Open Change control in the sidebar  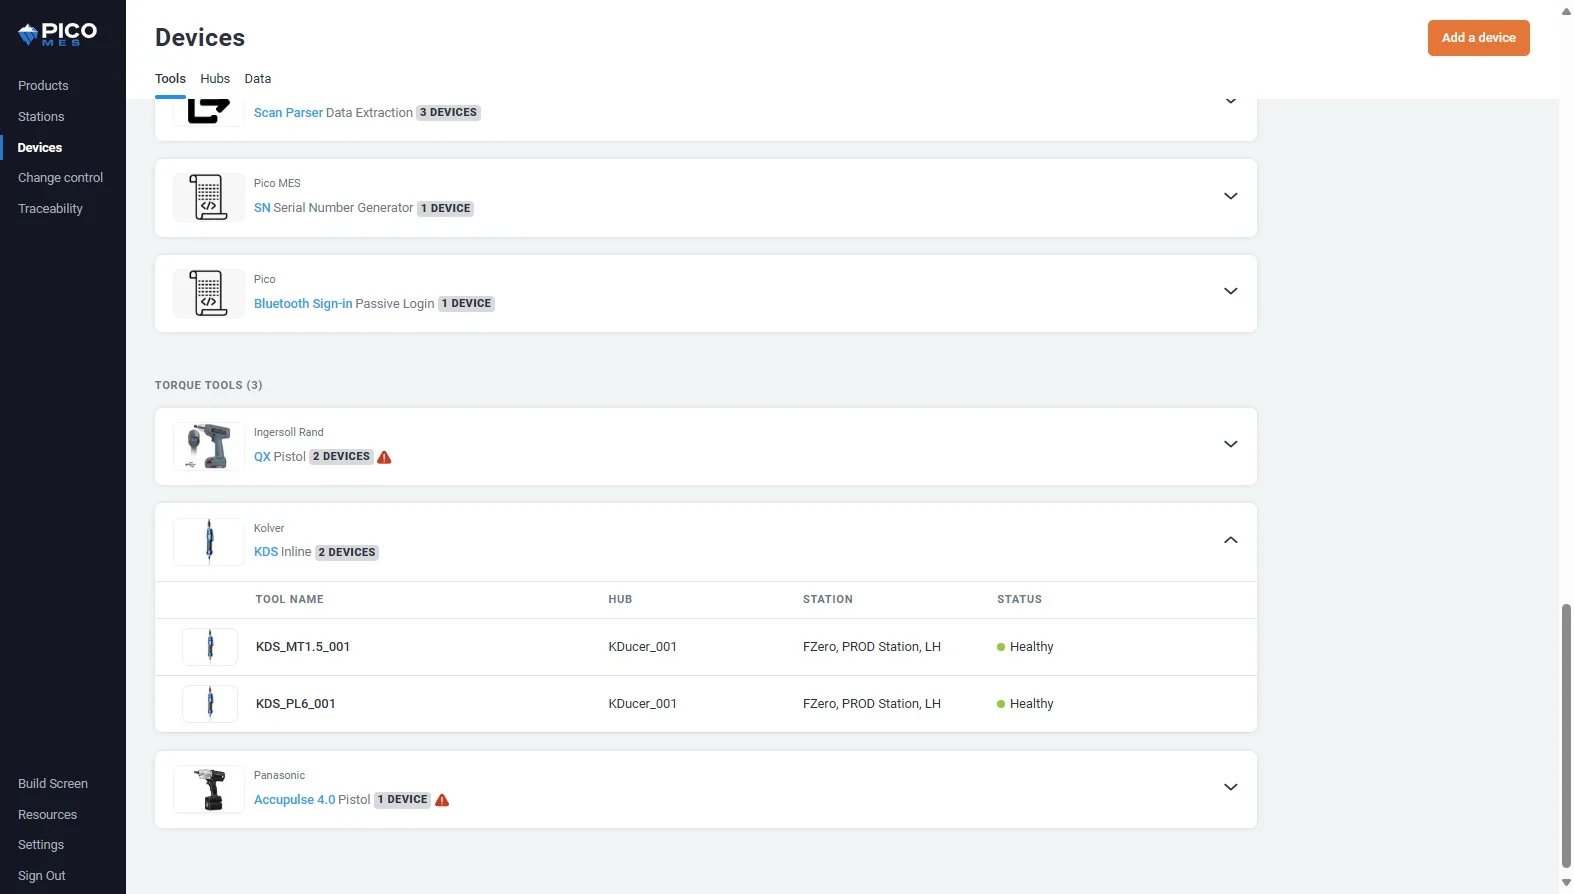click(60, 178)
